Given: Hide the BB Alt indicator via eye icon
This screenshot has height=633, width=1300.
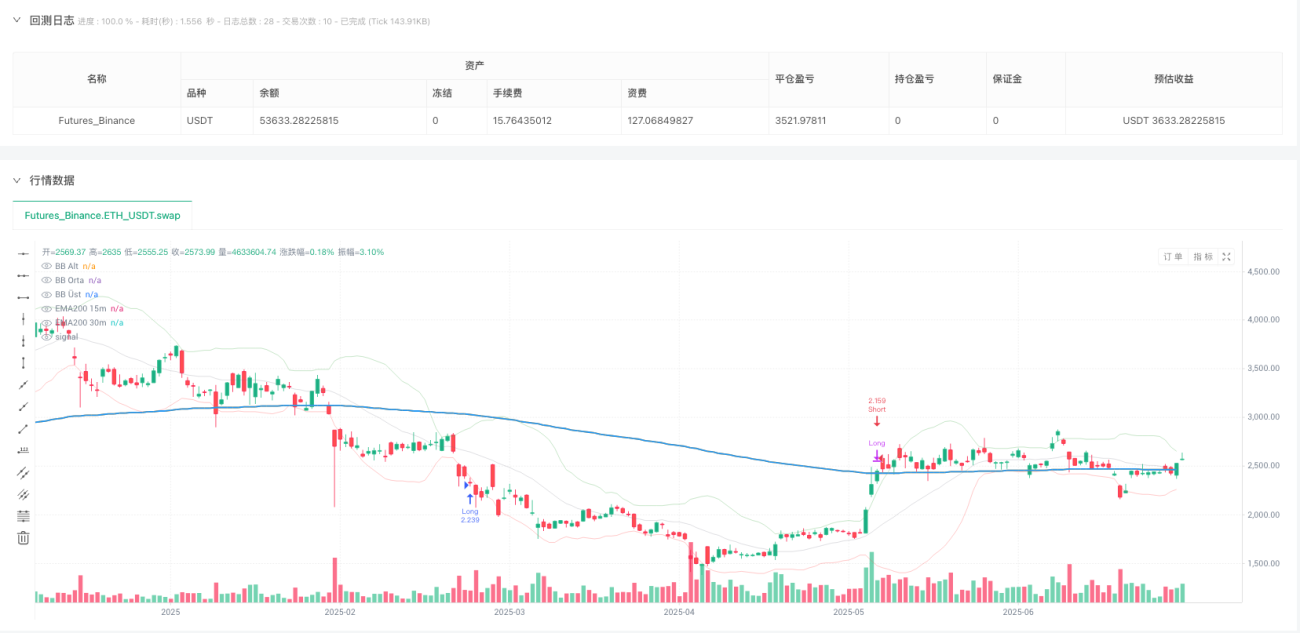Looking at the screenshot, I should coord(46,266).
